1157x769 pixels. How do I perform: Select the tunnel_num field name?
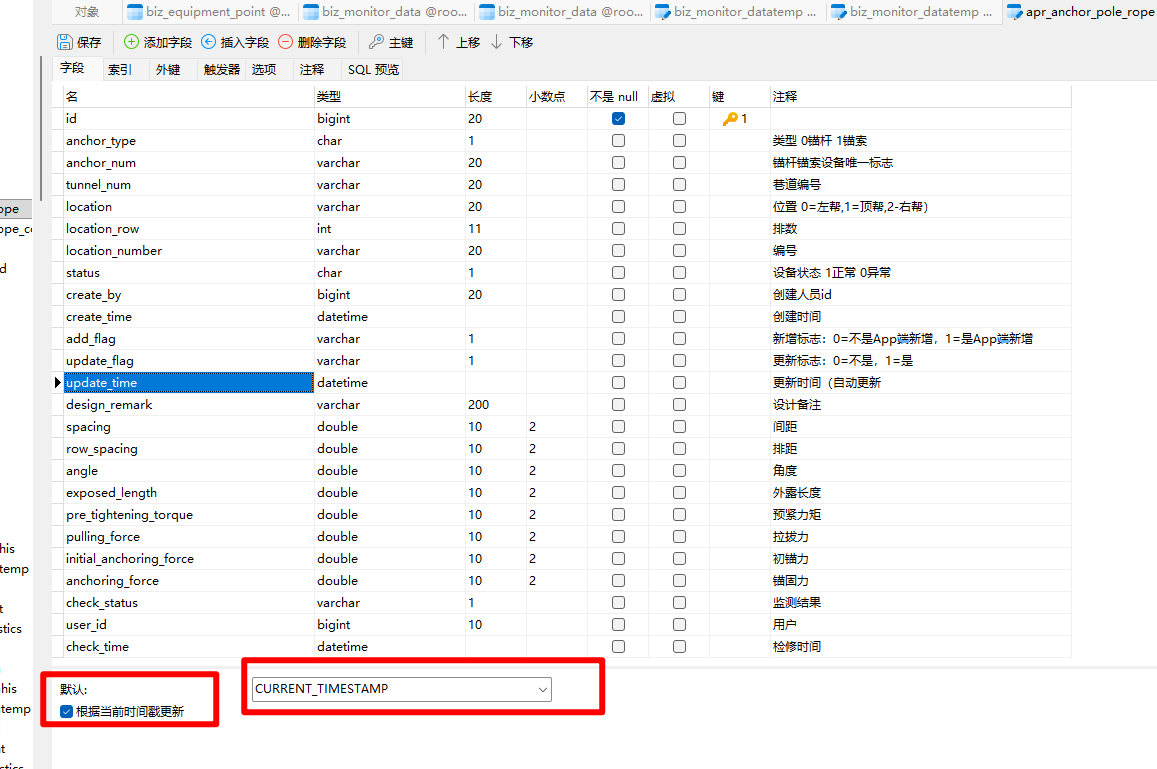(98, 185)
